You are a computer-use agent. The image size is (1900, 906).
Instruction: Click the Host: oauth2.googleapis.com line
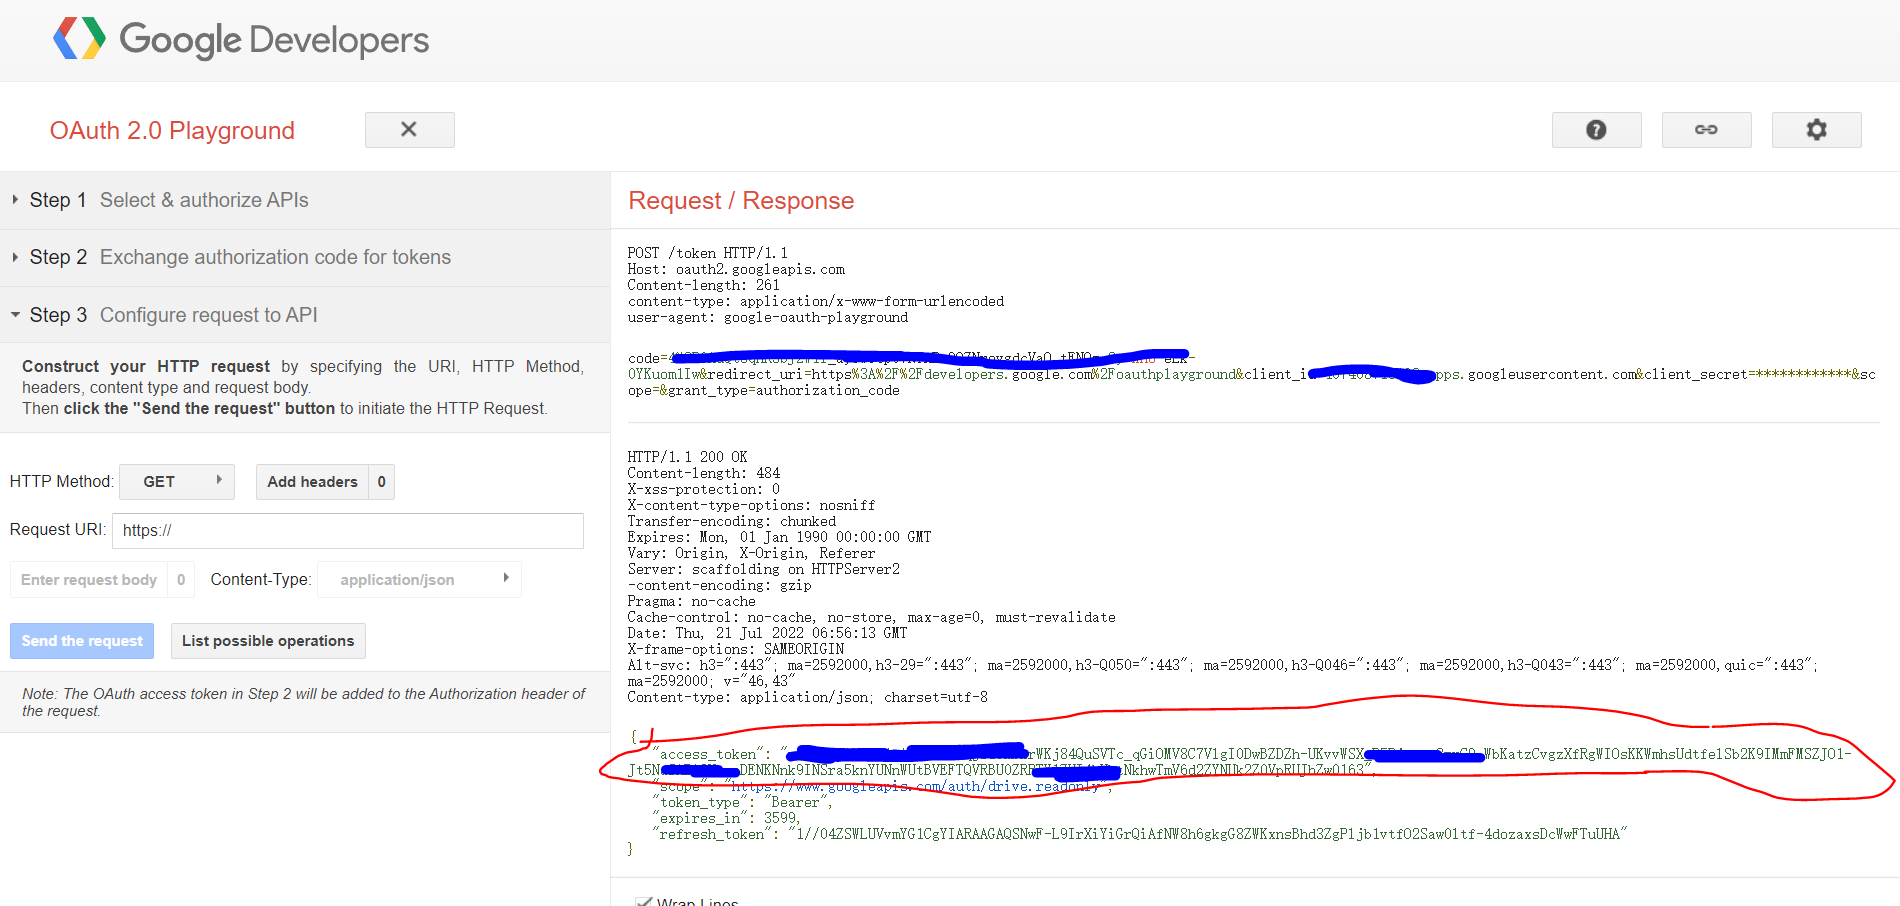[736, 269]
